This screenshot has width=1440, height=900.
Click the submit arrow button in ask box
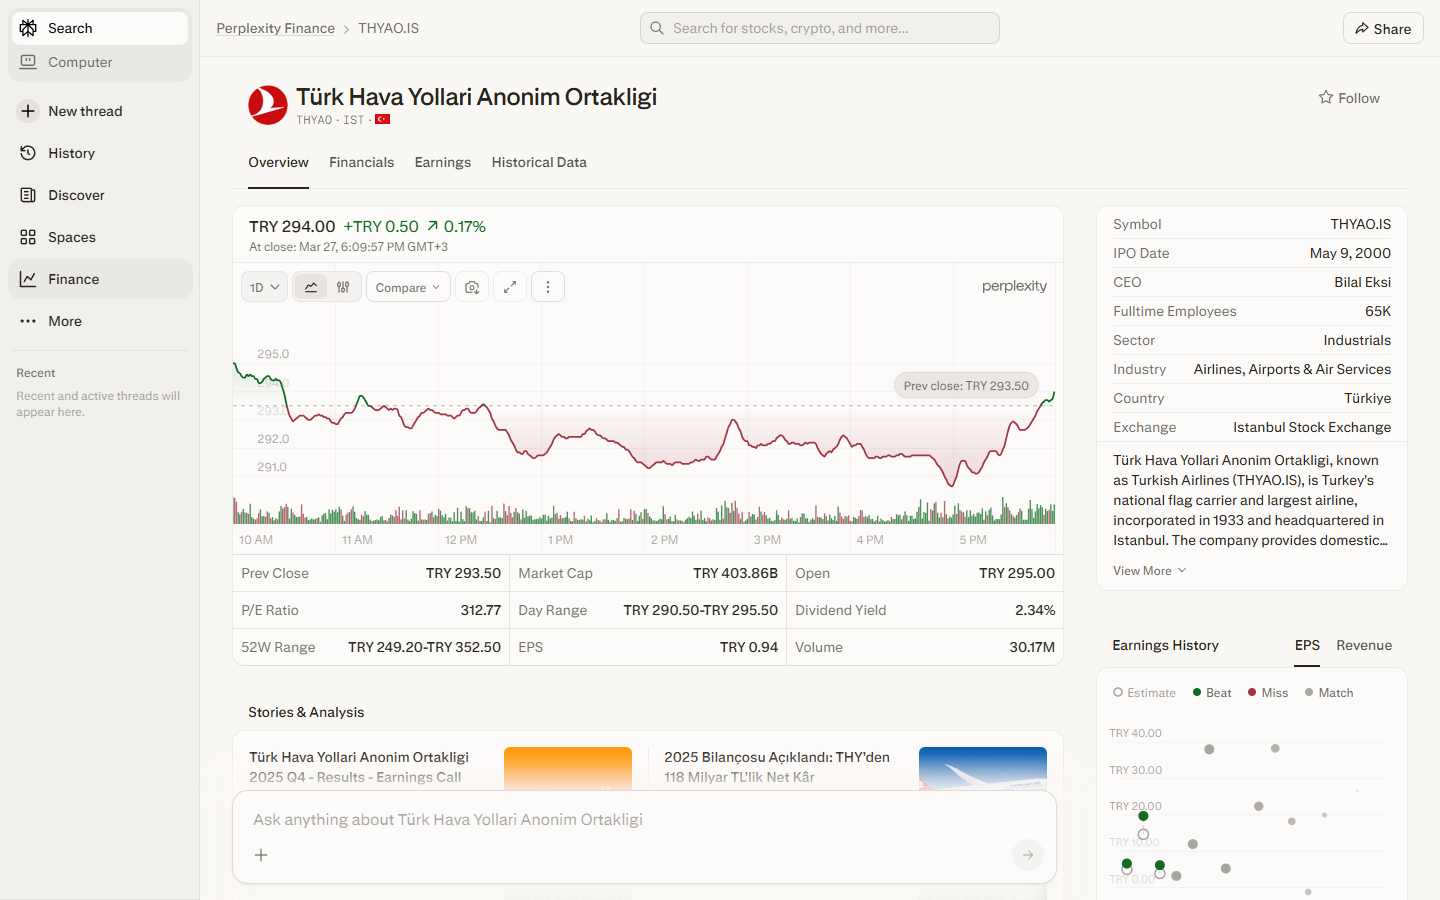click(1027, 855)
